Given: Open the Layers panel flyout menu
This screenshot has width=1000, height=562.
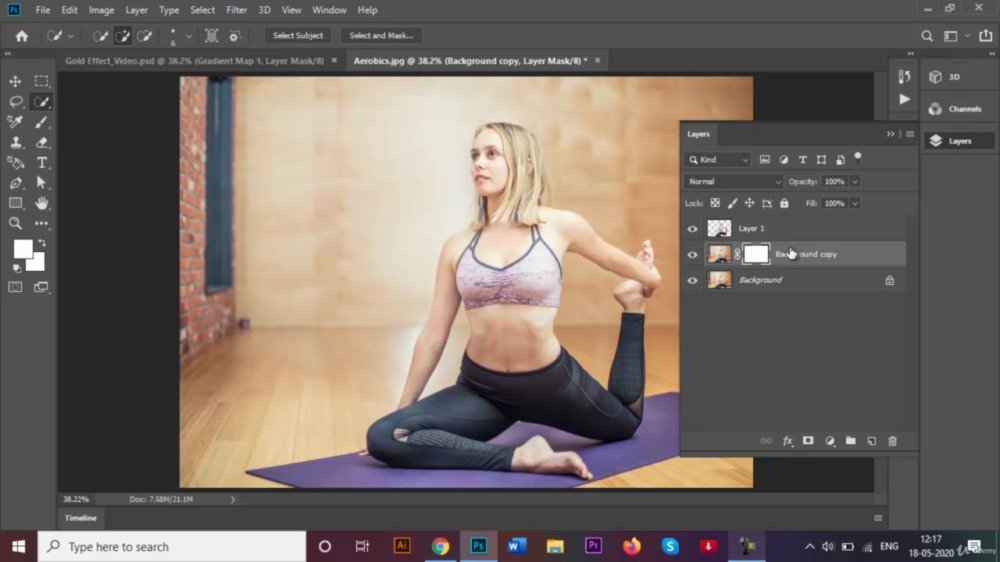Looking at the screenshot, I should (910, 134).
